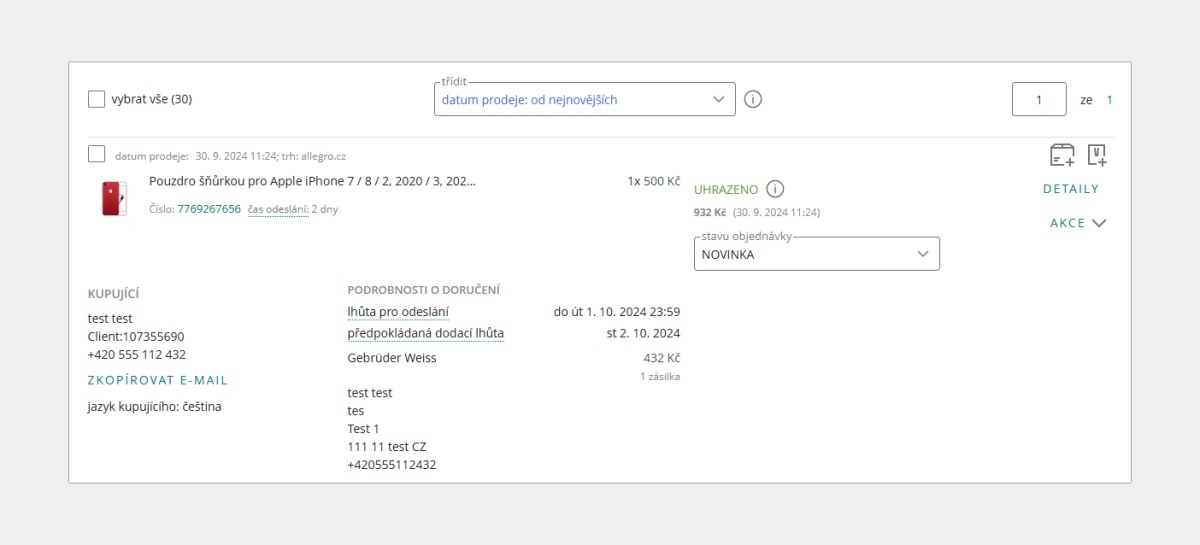
Task: Expand the 'stavu objednávky' NOVINKA dropdown
Action: click(x=816, y=254)
